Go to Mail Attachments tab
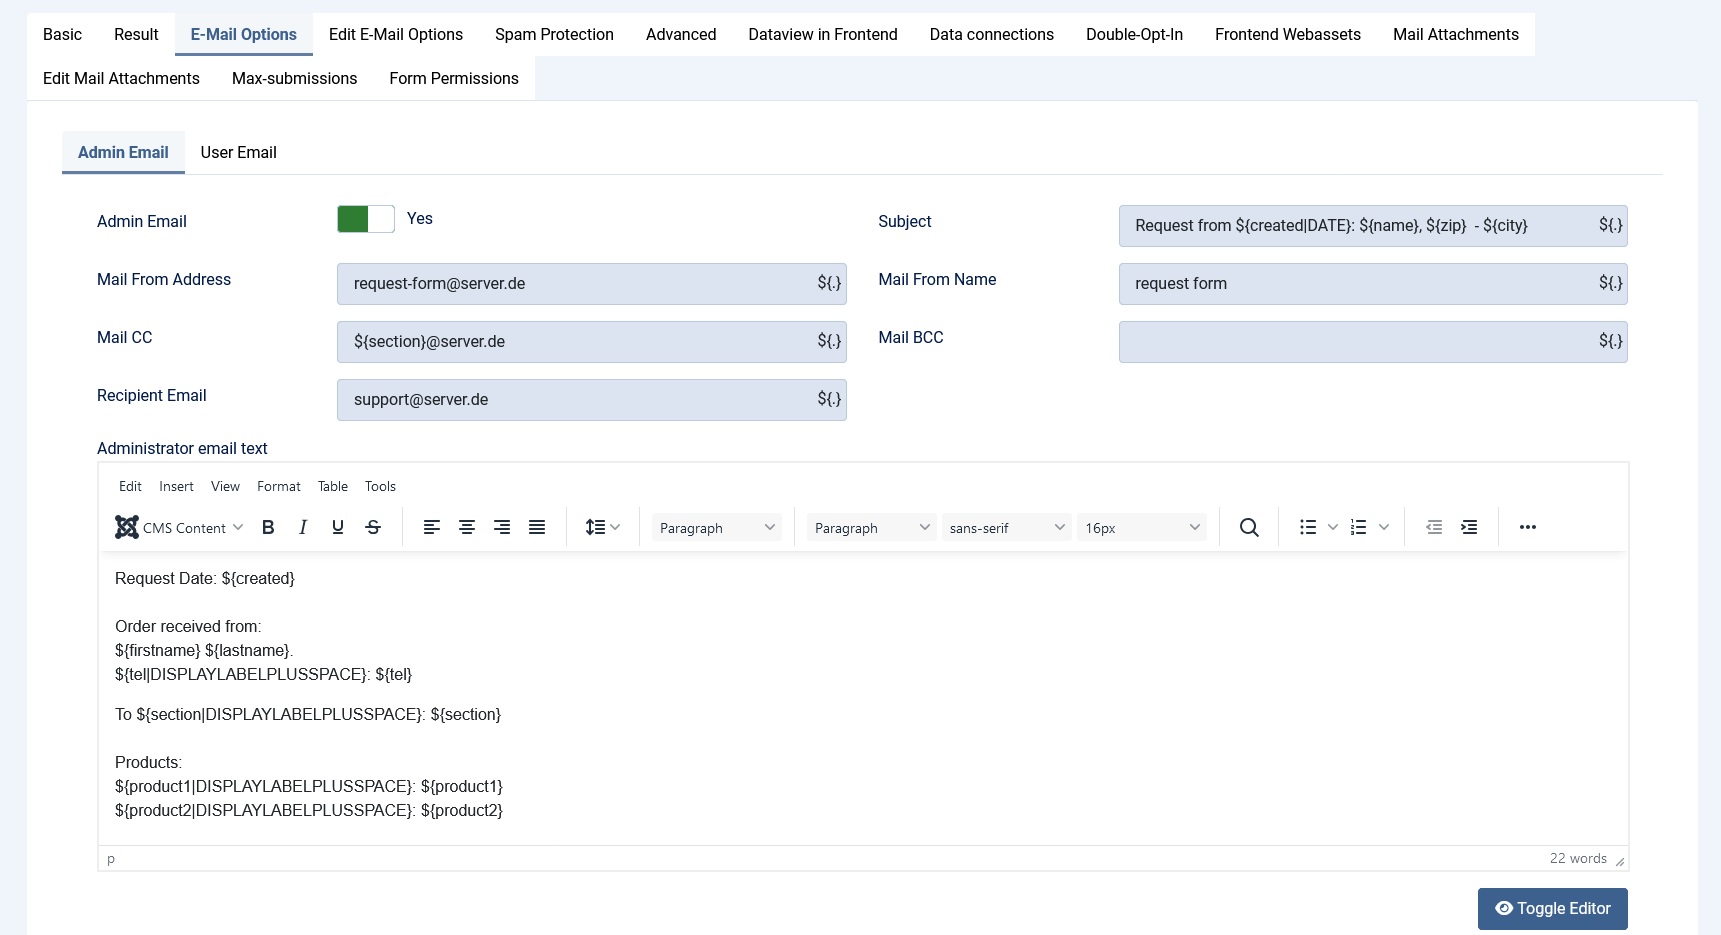Screen dimensions: 1721x935 click(x=1456, y=34)
